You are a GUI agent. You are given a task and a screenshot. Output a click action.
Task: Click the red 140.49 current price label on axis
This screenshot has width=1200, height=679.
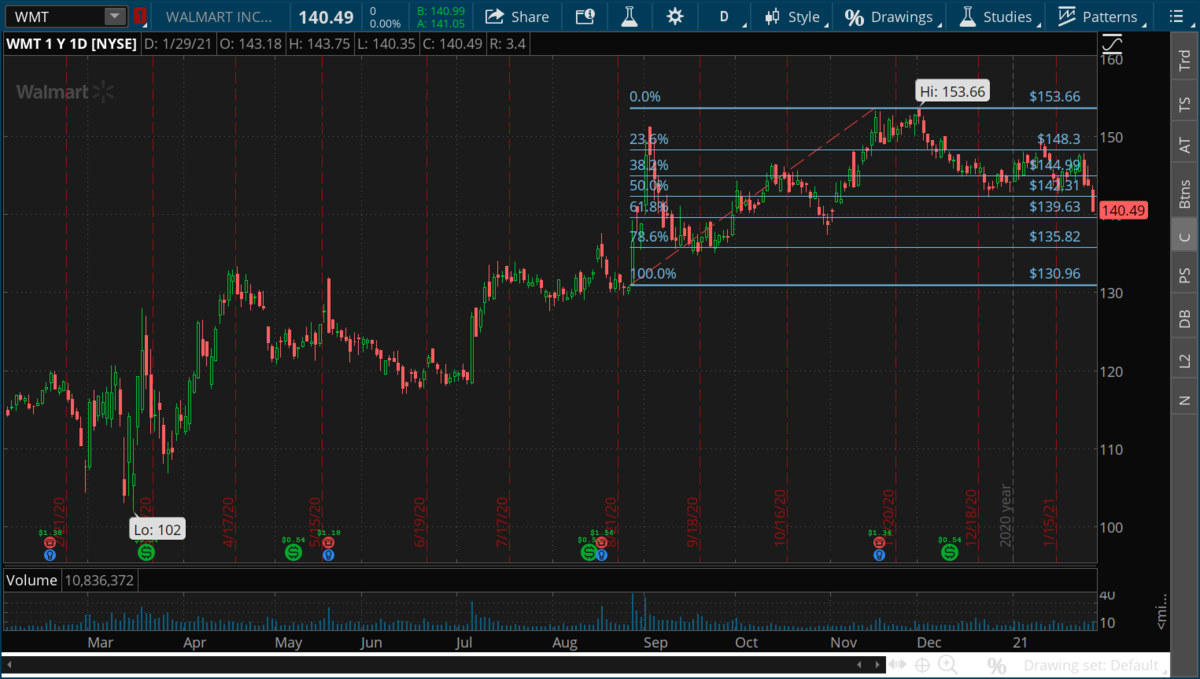point(1122,210)
